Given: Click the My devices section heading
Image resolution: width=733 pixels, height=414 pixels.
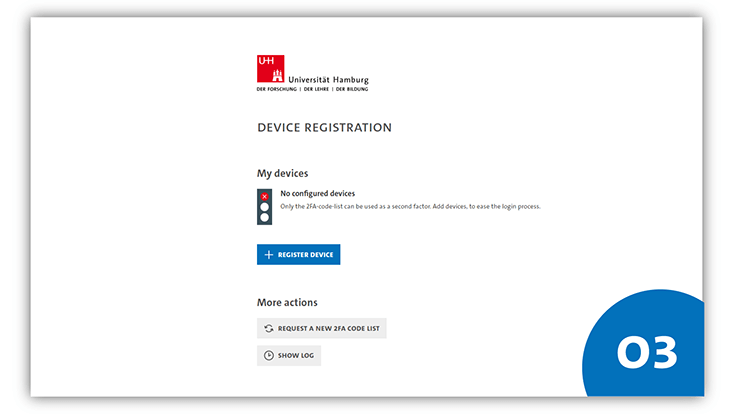Looking at the screenshot, I should (x=282, y=173).
